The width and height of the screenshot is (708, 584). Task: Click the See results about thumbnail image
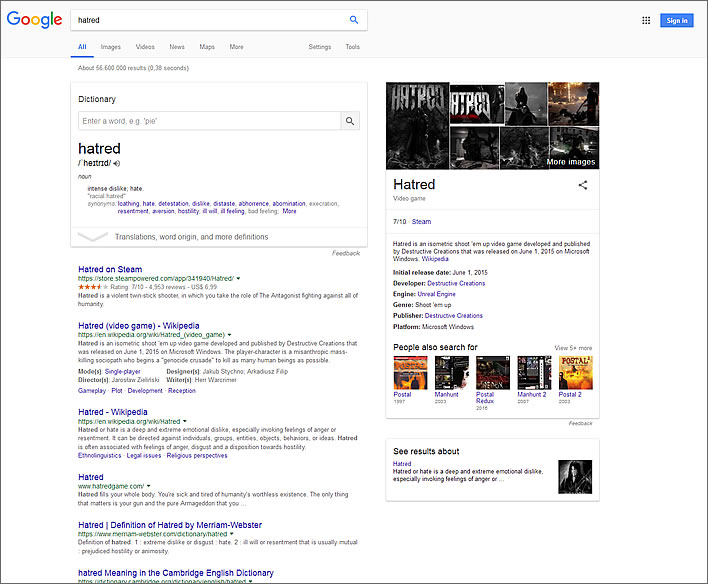pos(575,477)
